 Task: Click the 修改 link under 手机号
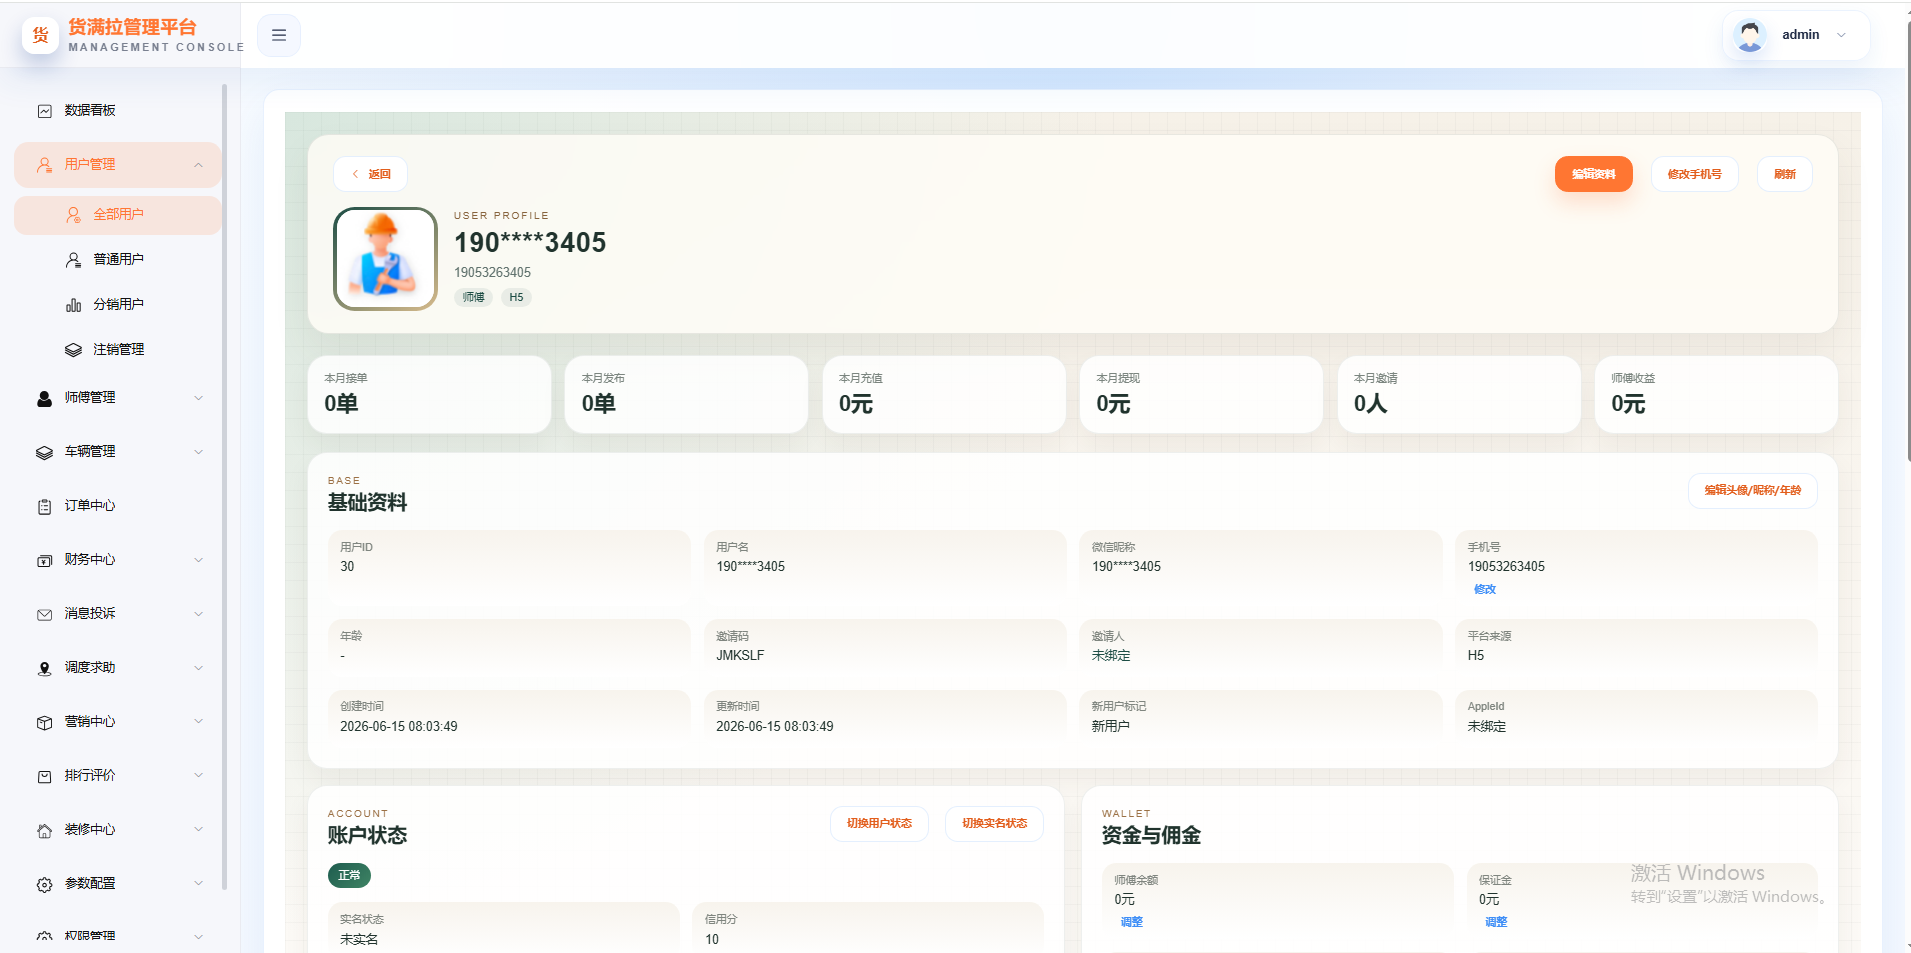point(1485,590)
